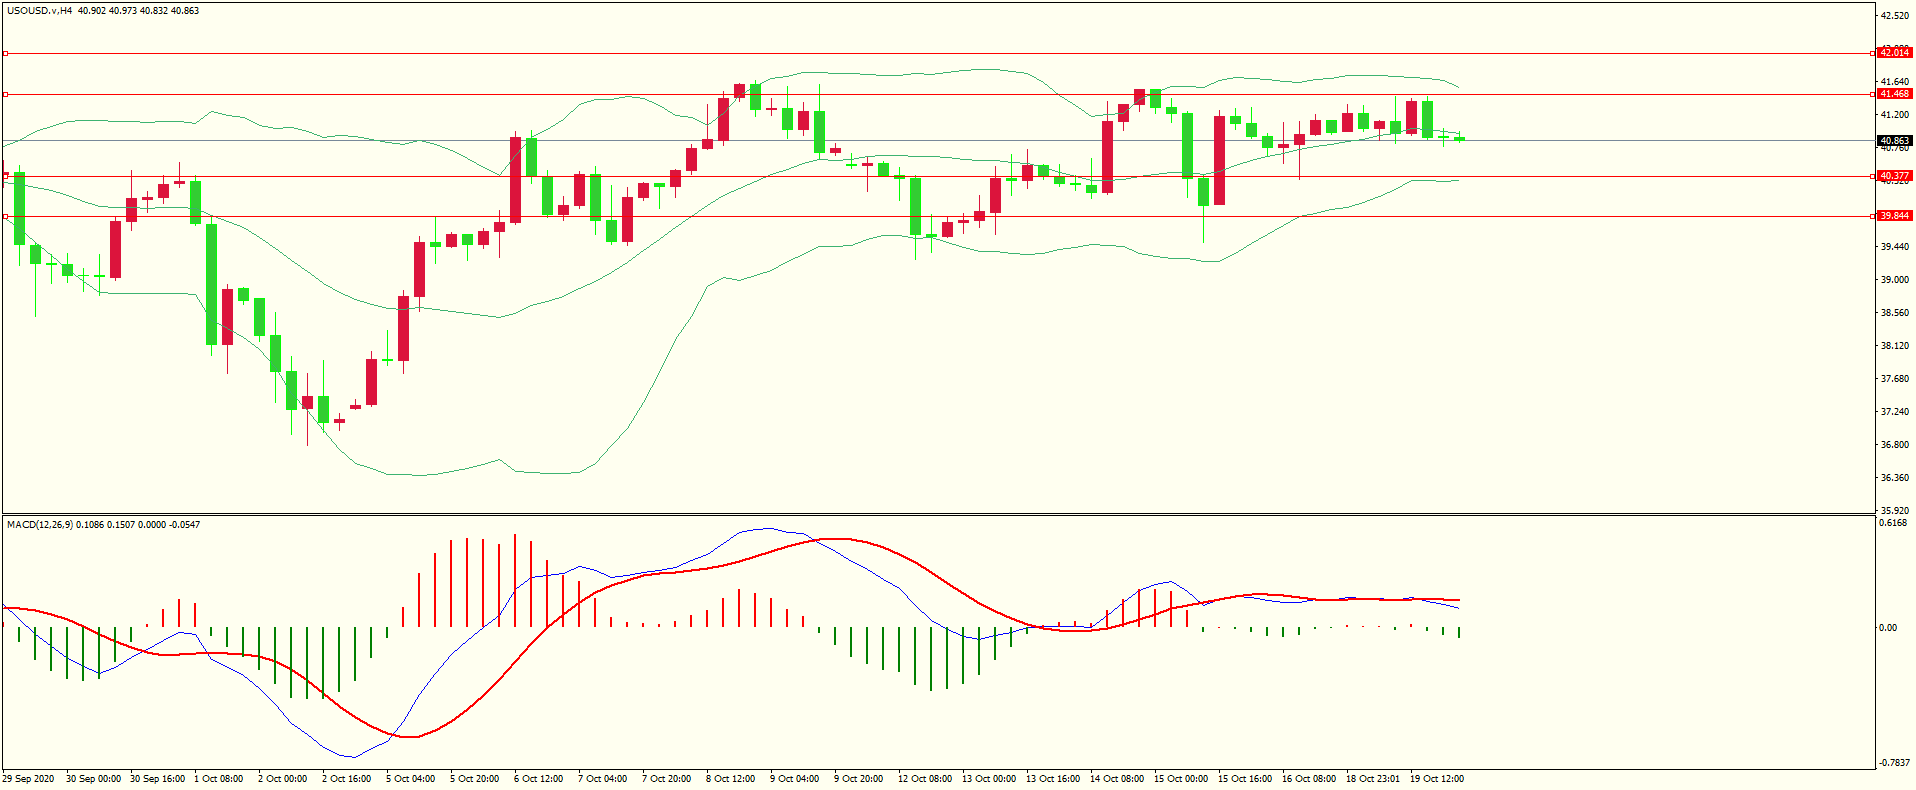Click left handle of the 39.844 line
The image size is (1916, 790).
[x=5, y=216]
